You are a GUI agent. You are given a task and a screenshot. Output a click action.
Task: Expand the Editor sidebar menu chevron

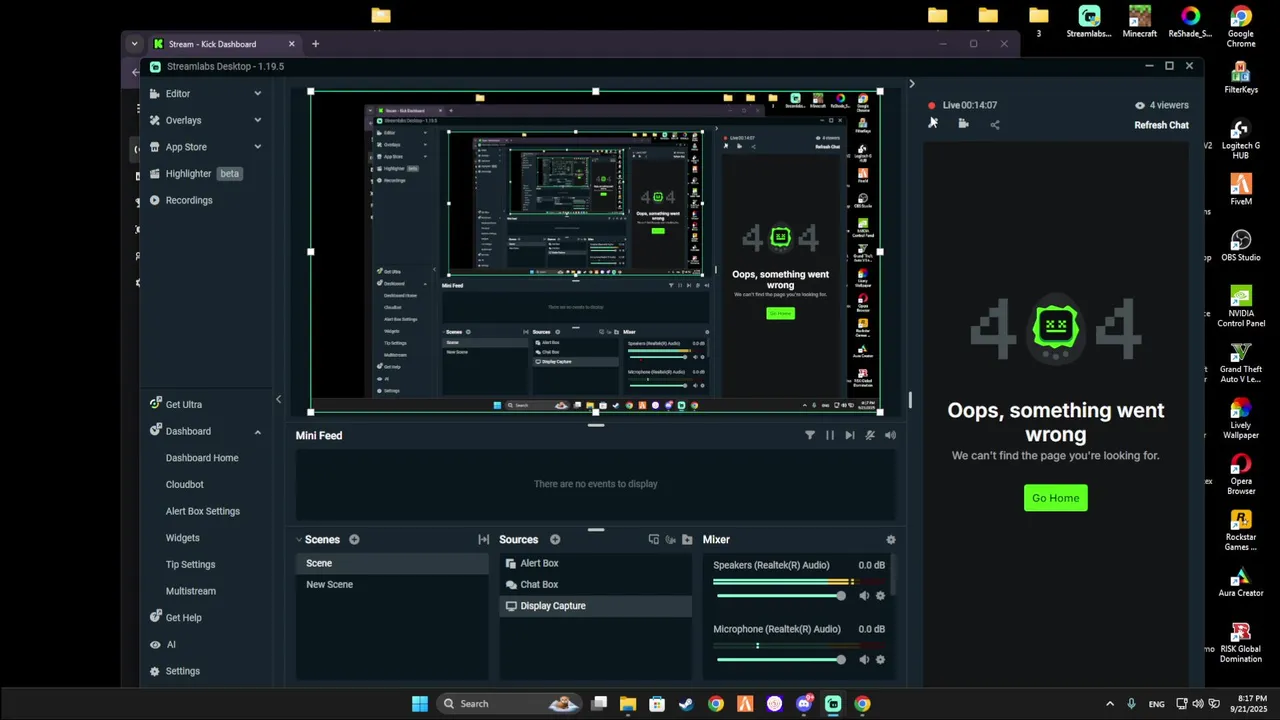pyautogui.click(x=257, y=94)
